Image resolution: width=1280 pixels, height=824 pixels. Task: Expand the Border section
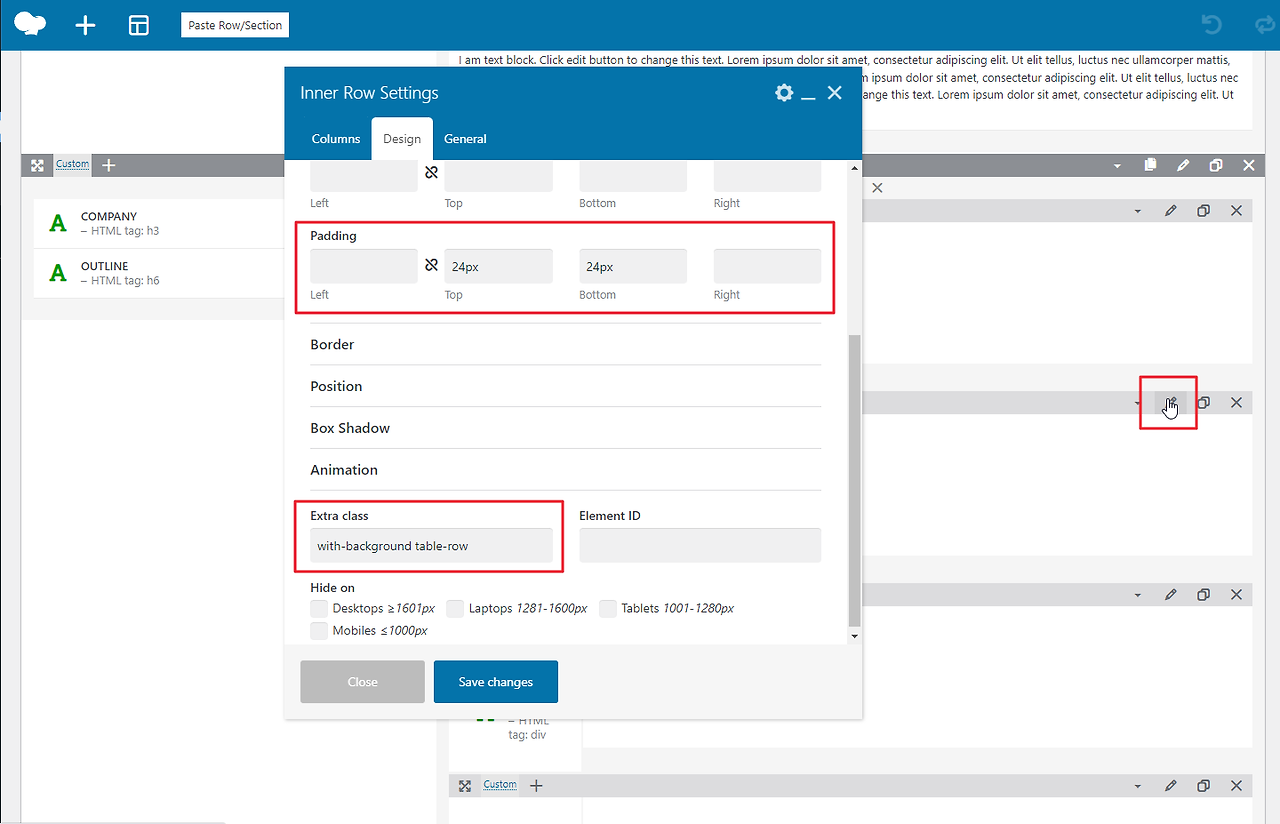coord(565,344)
